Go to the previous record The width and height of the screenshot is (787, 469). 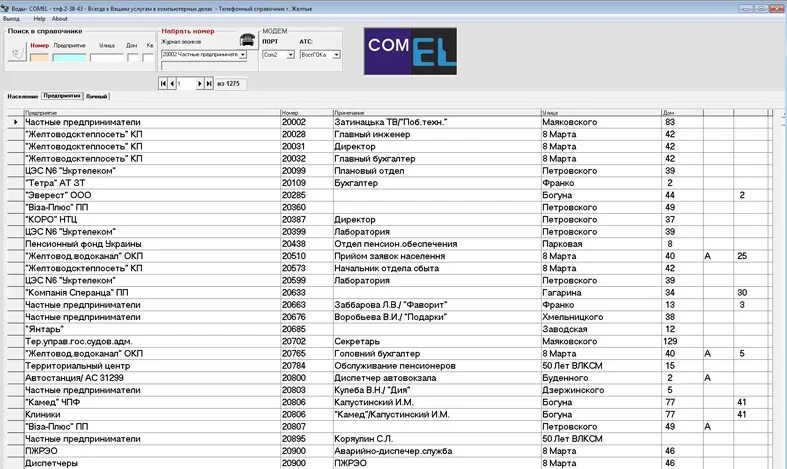[x=172, y=83]
